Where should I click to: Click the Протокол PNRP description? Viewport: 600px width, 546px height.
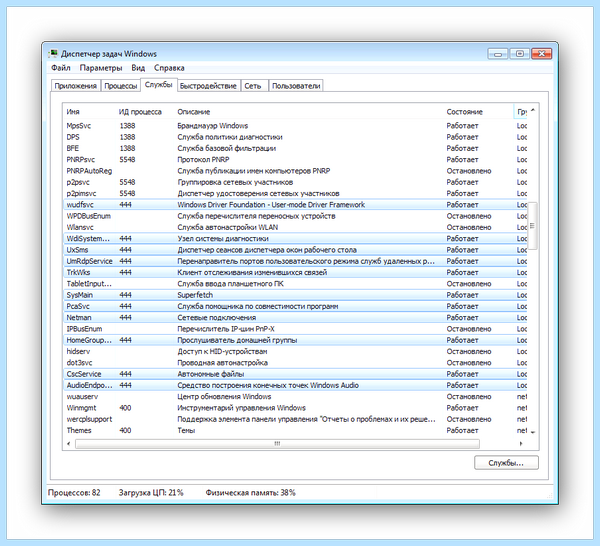tap(203, 160)
